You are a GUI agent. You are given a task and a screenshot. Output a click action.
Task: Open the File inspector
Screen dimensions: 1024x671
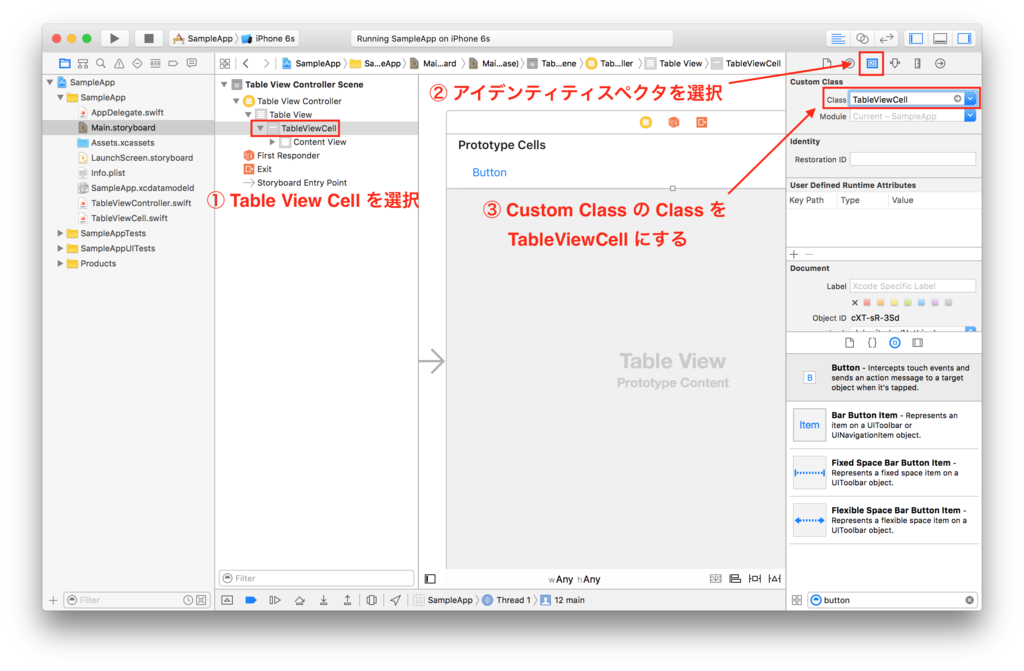[x=827, y=63]
